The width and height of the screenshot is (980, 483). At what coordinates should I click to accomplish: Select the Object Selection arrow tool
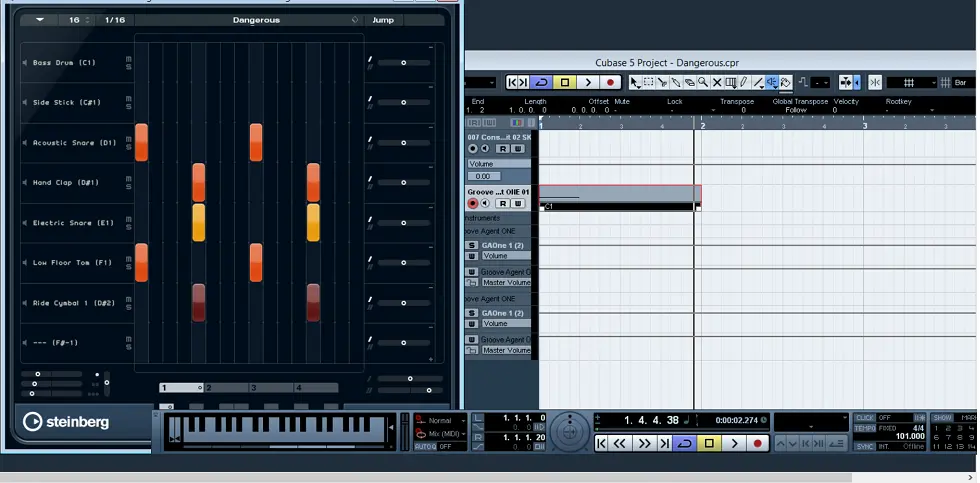tap(634, 82)
